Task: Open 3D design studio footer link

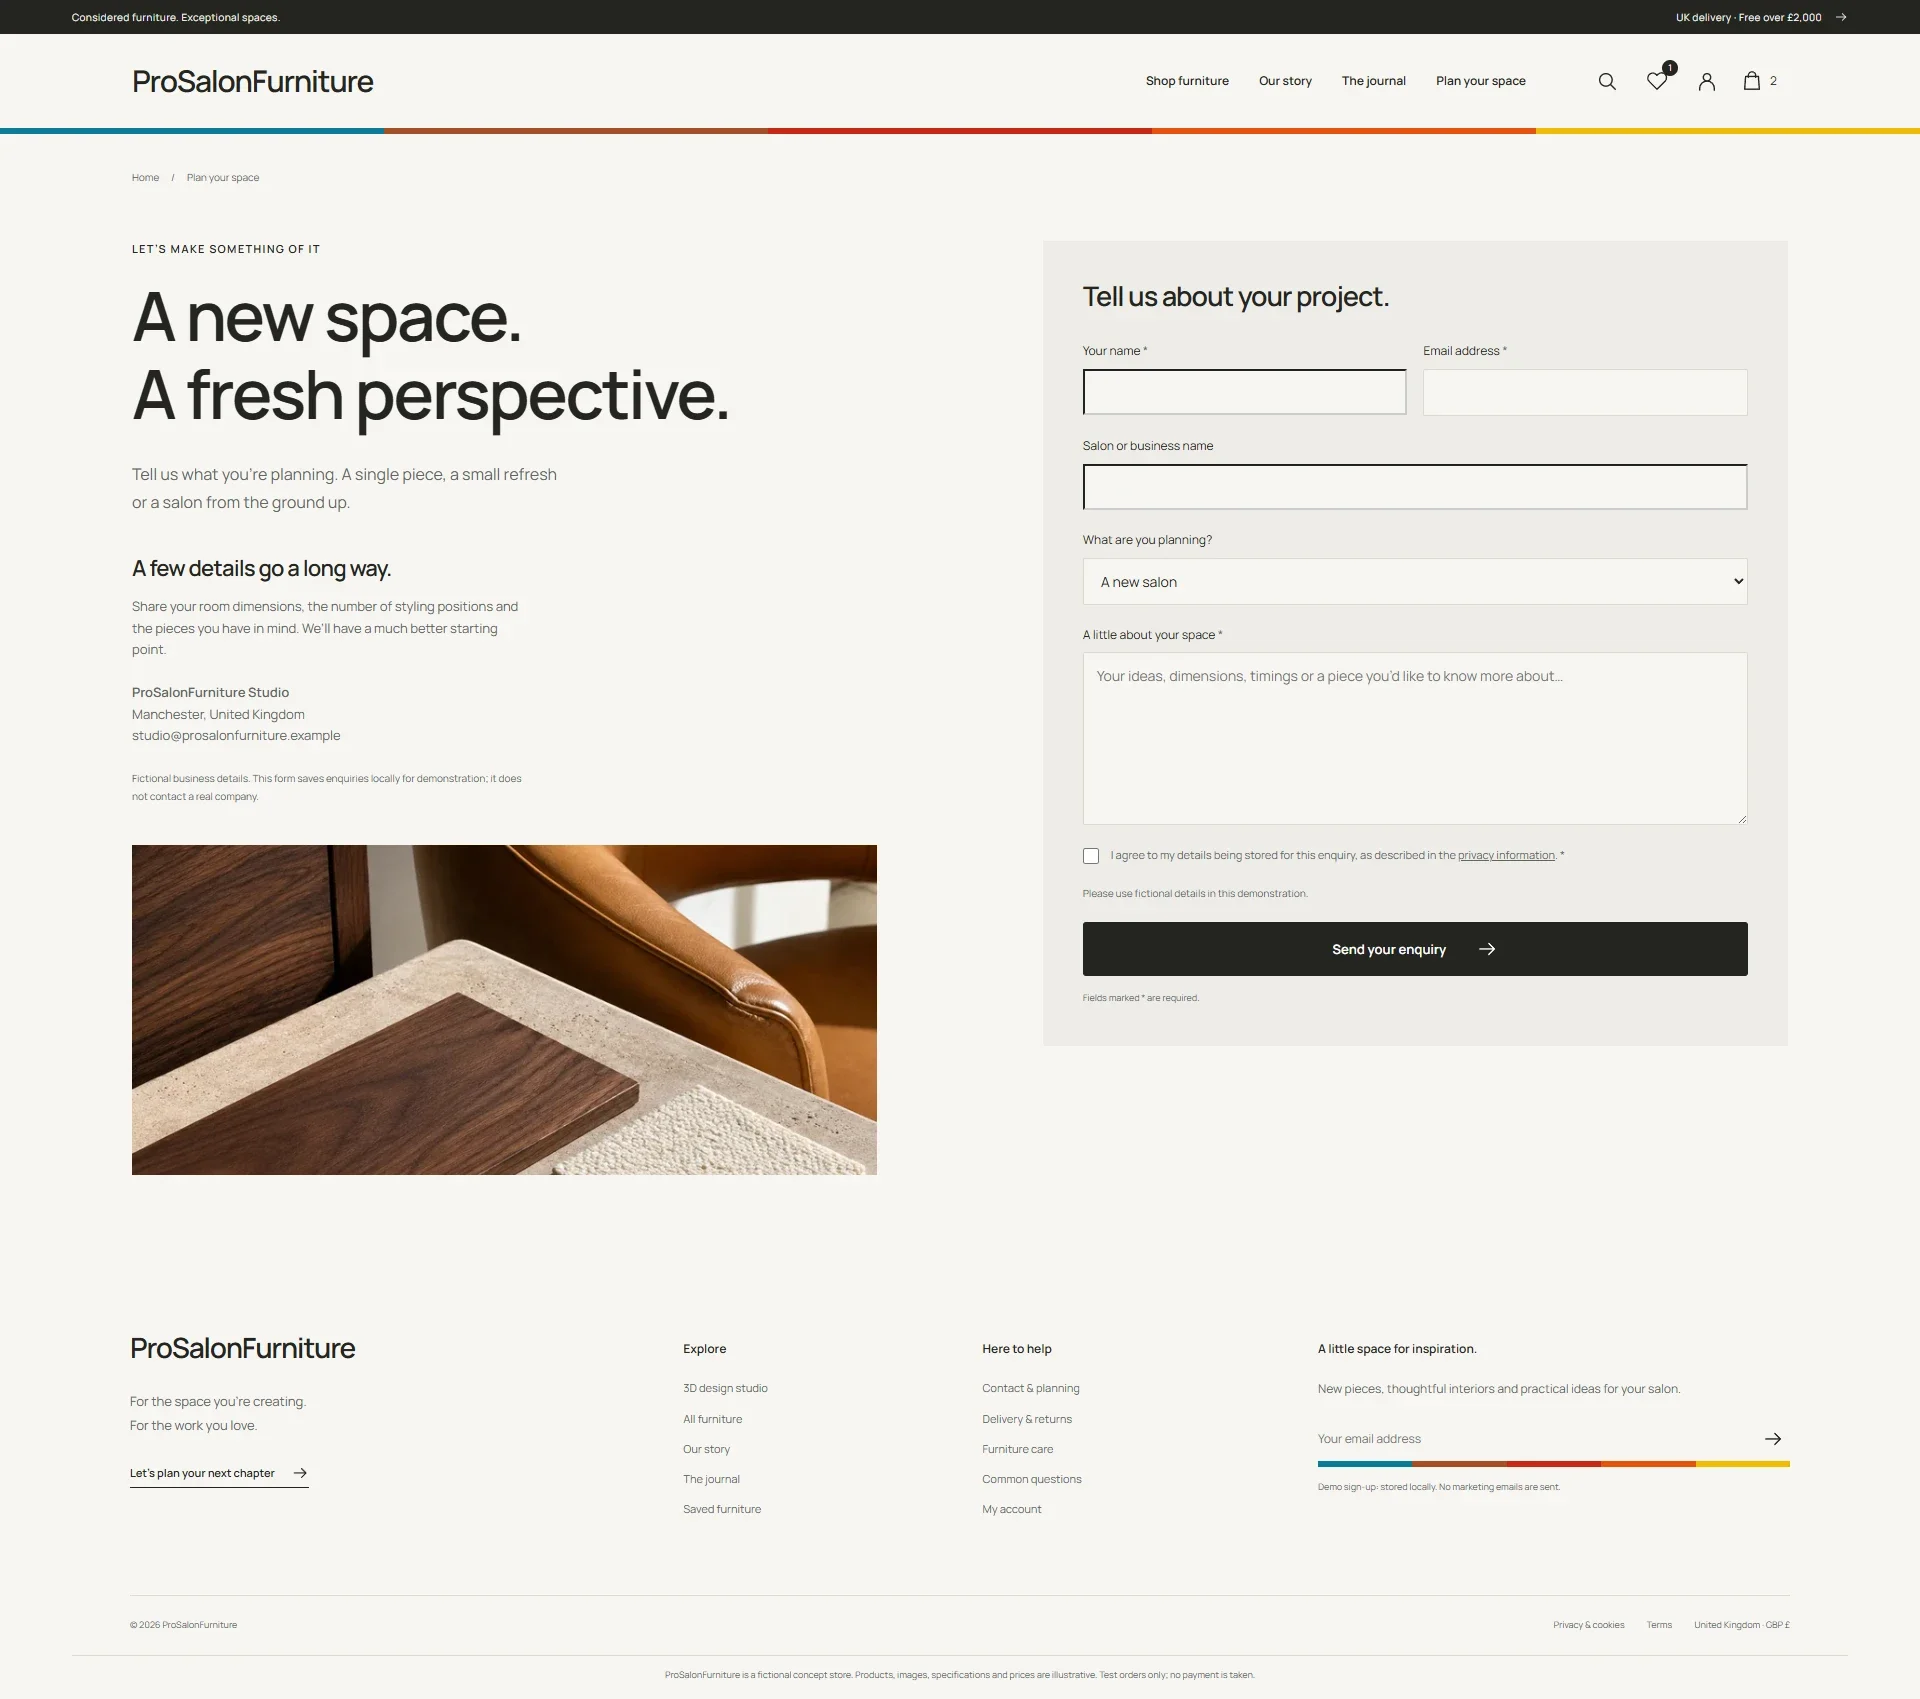Action: click(x=725, y=1389)
